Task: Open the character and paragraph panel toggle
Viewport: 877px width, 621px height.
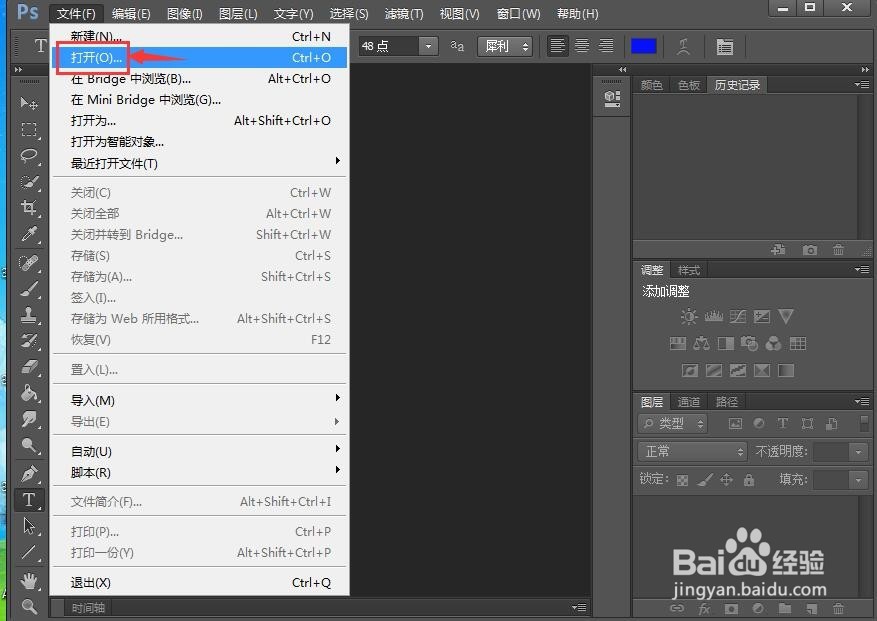Action: click(x=724, y=46)
